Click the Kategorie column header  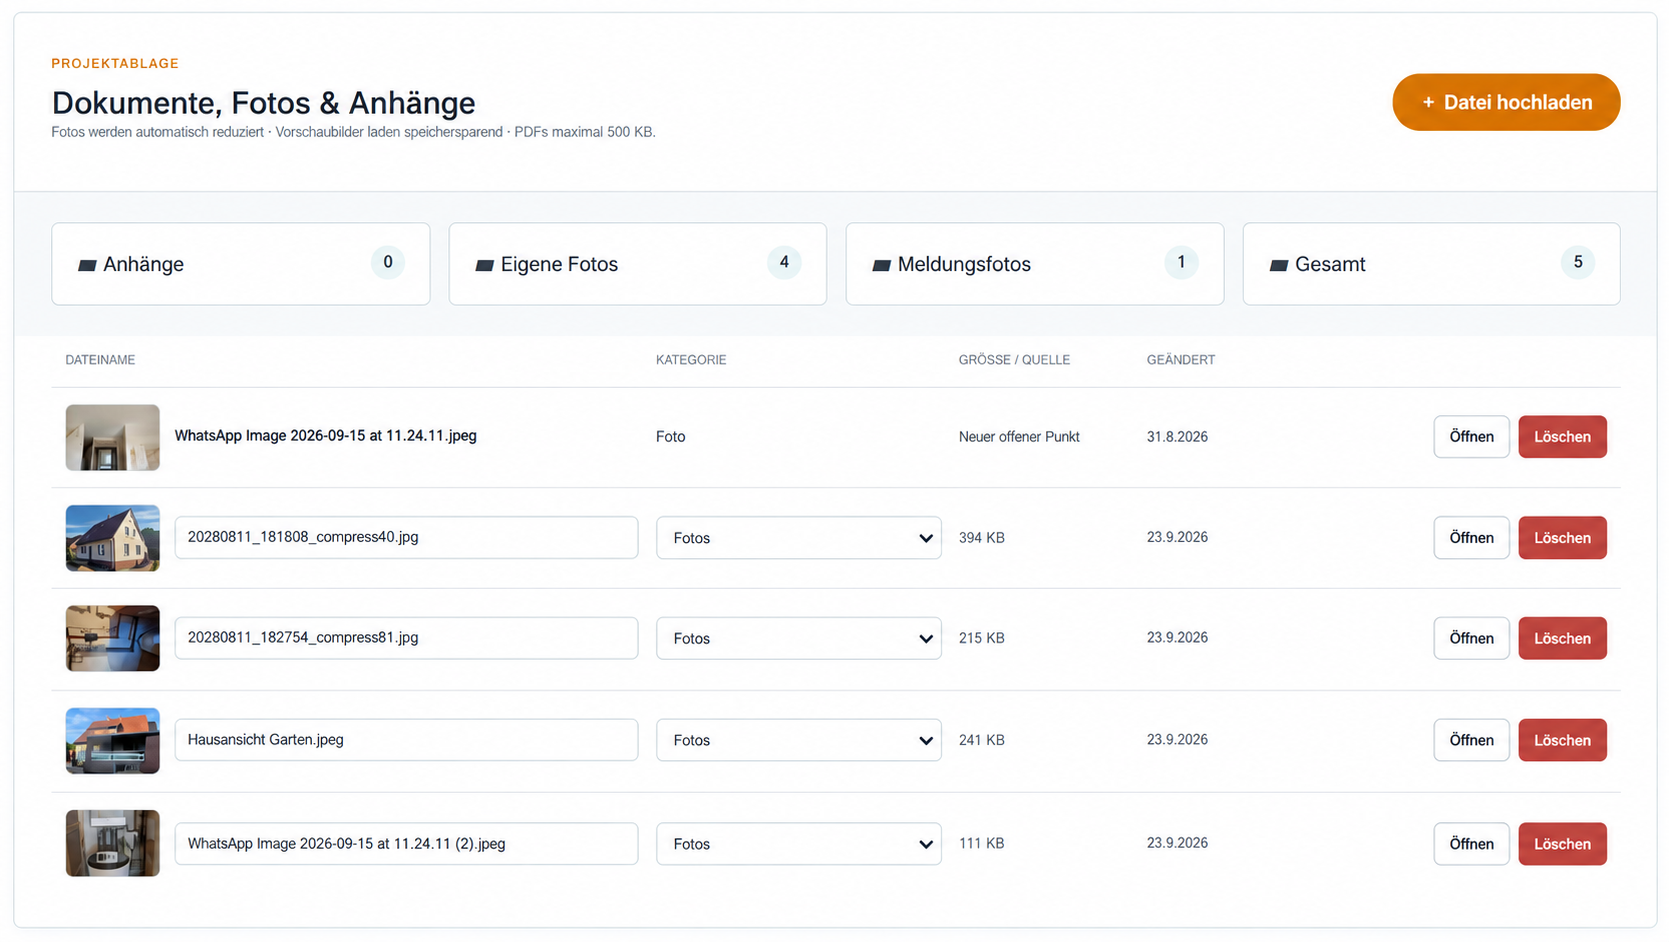[691, 360]
